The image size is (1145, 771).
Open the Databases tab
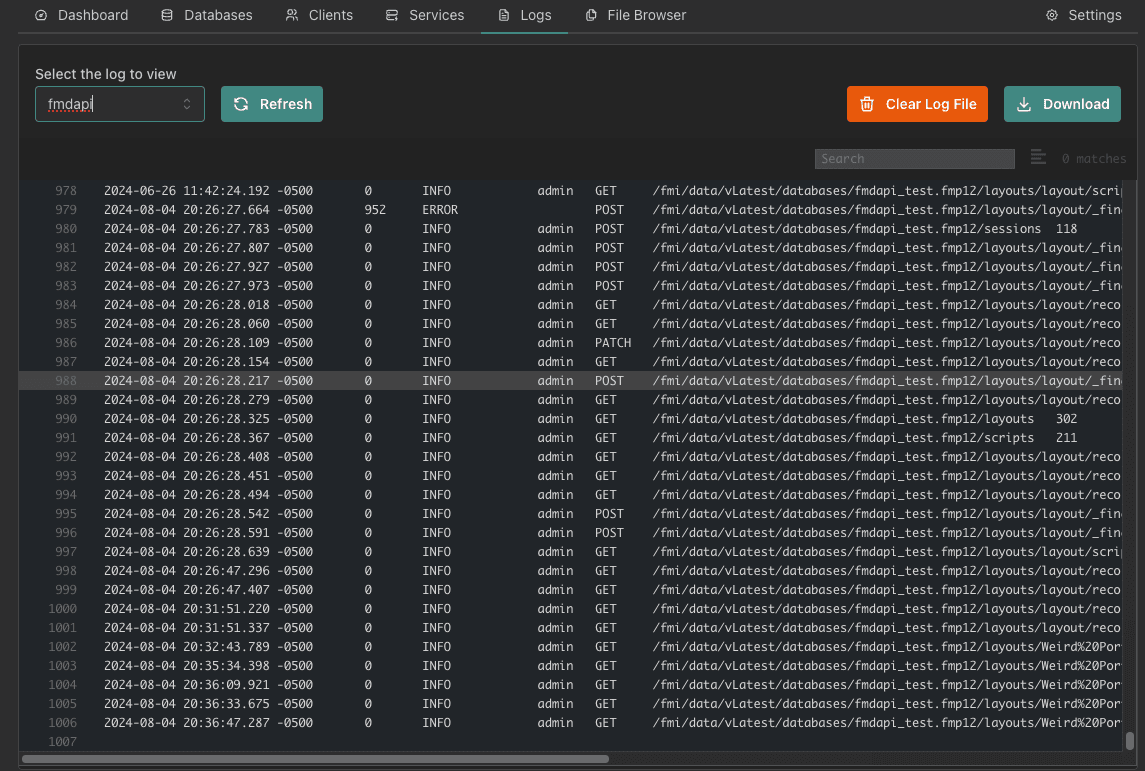coord(207,15)
